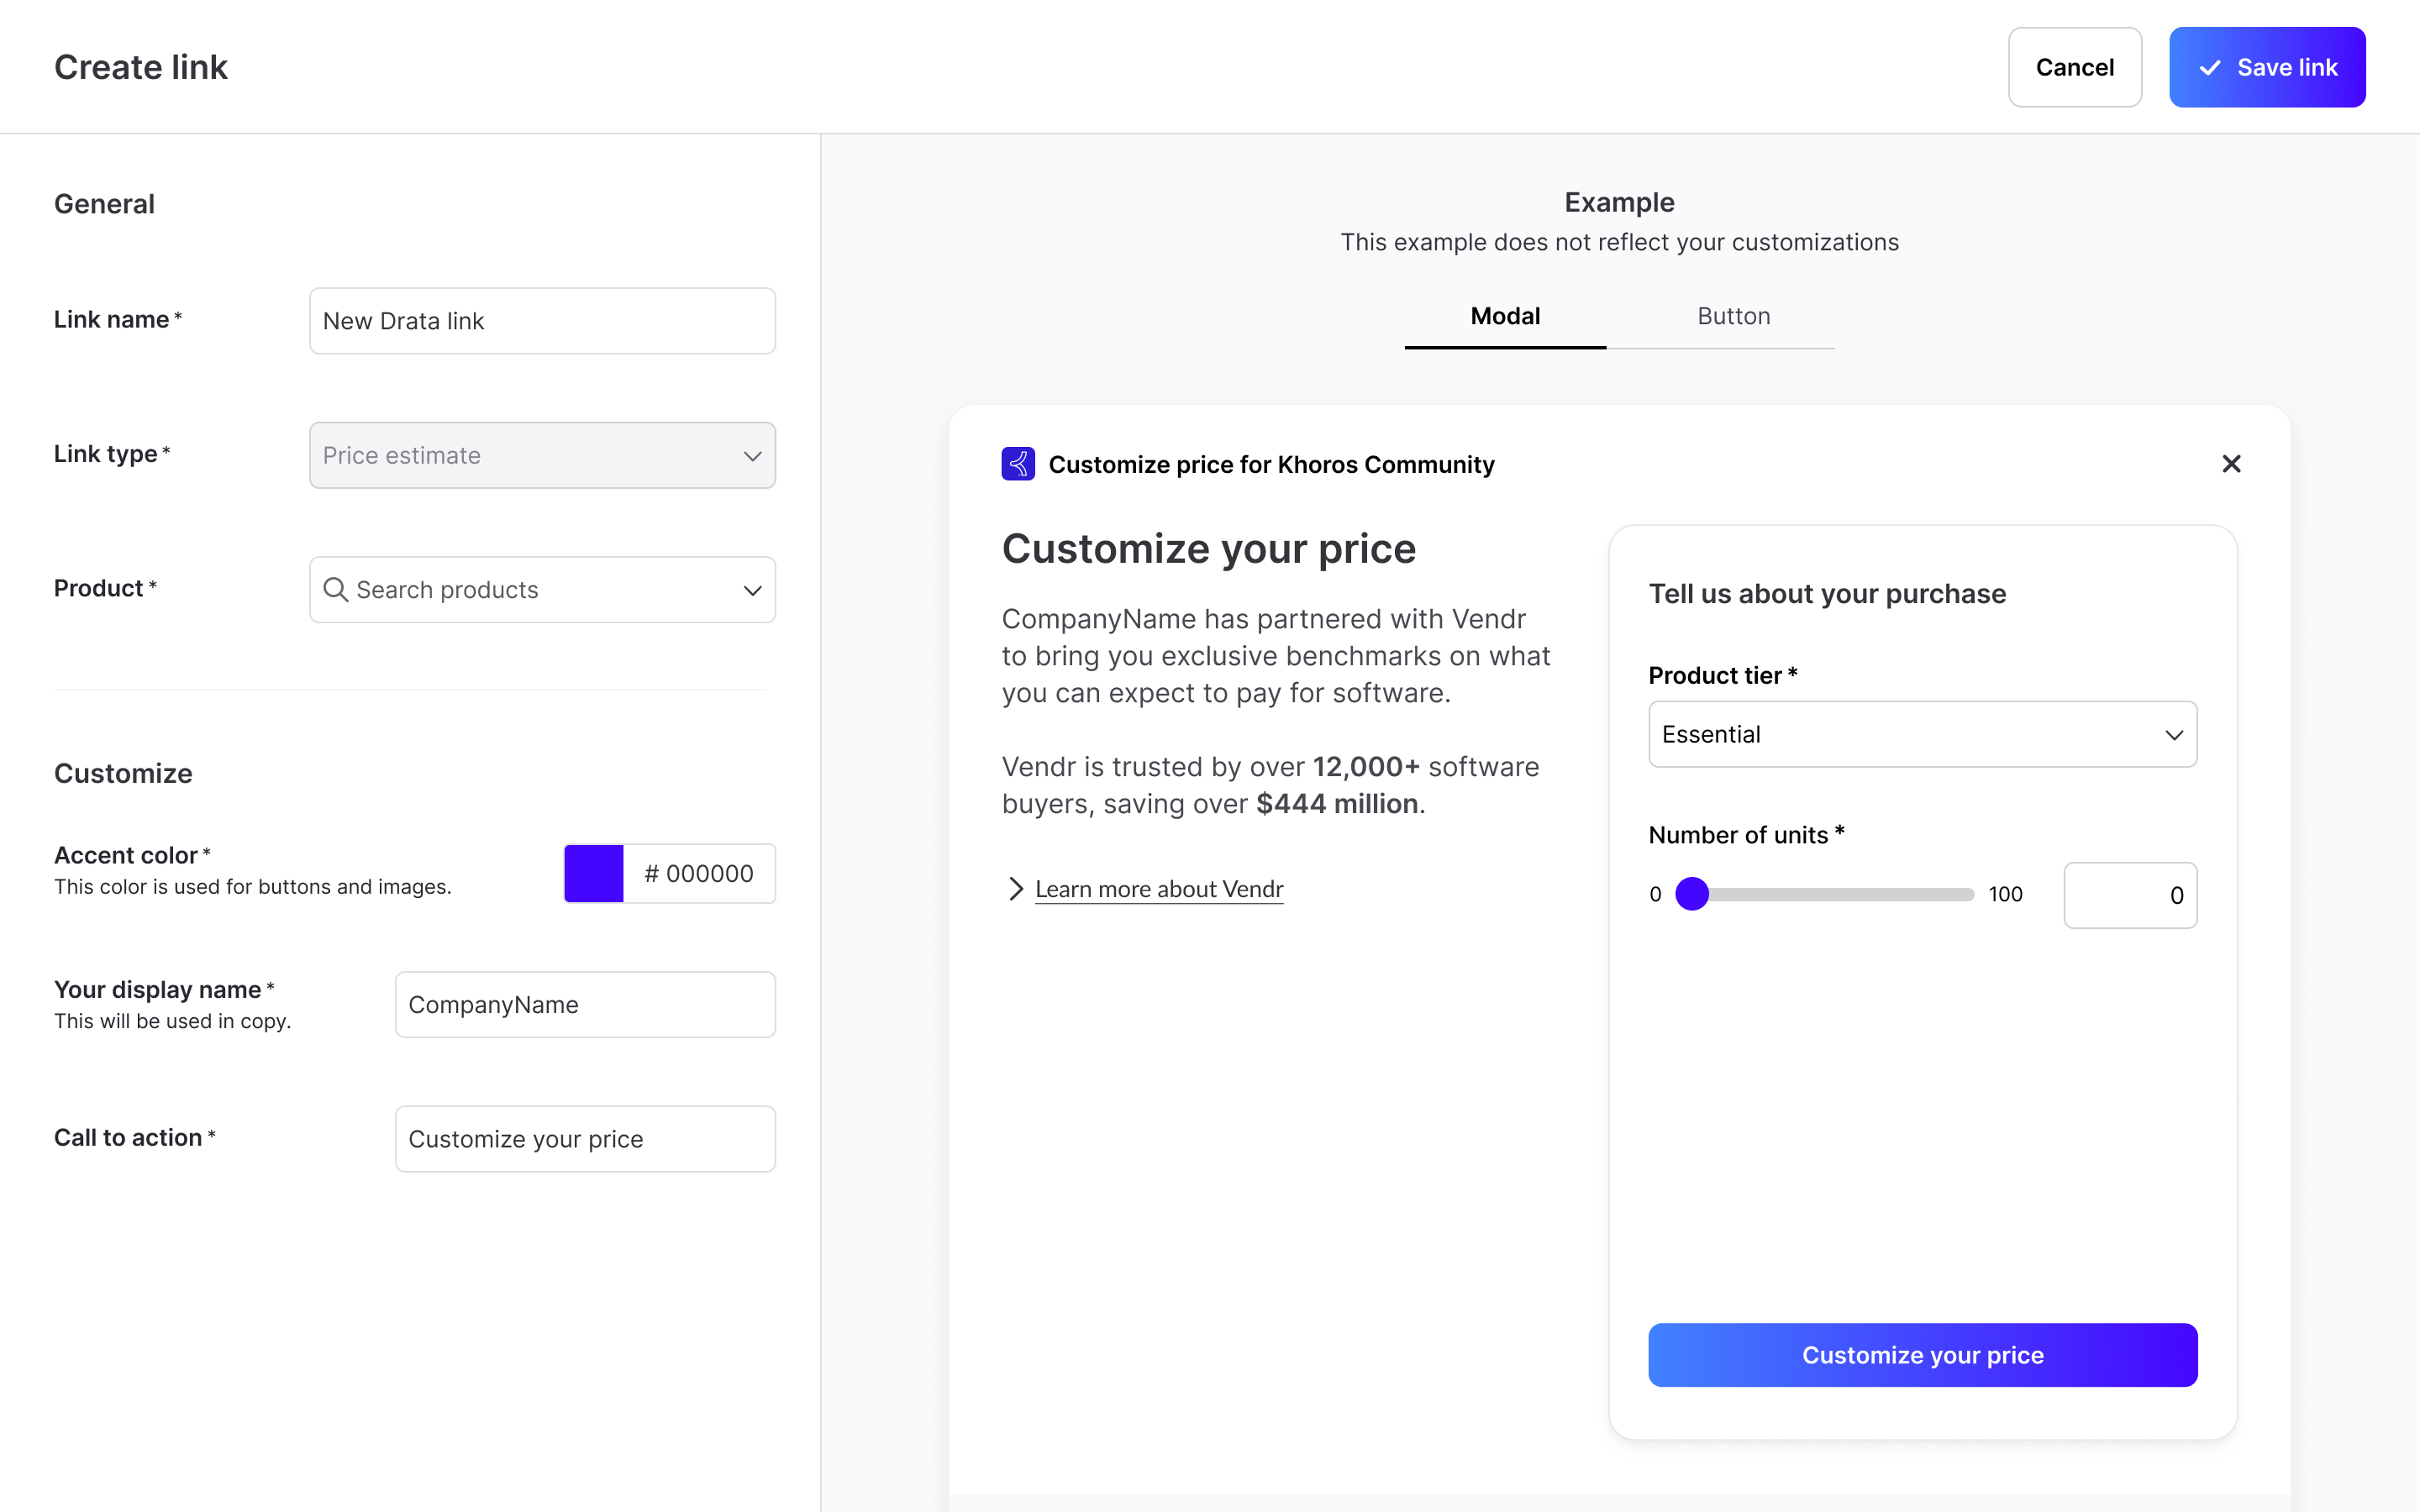Click the Number of units slider handle
Screen dimensions: 2420x1512
pyautogui.click(x=1692, y=894)
